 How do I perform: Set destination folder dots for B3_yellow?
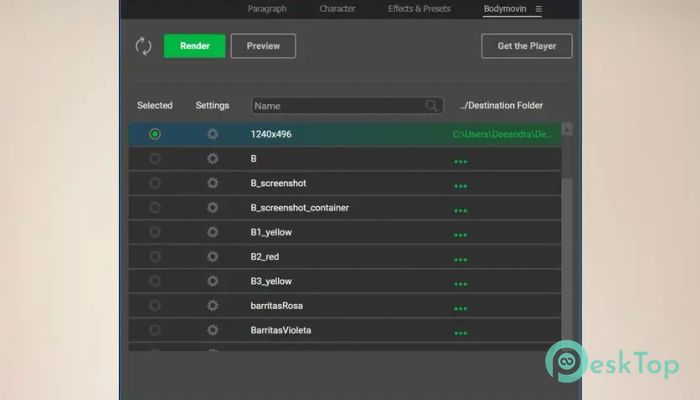(461, 284)
